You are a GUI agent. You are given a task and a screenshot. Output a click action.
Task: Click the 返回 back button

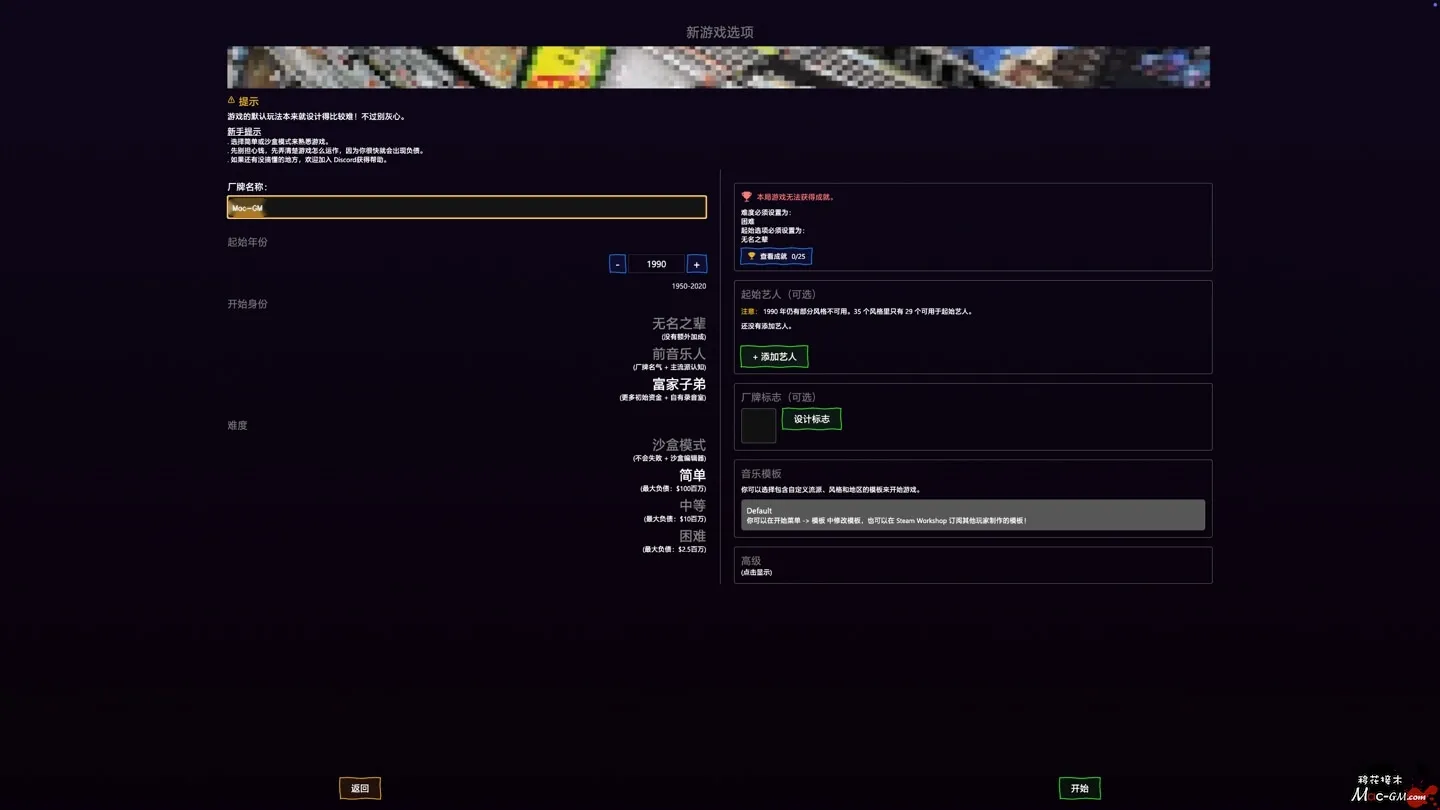pyautogui.click(x=360, y=788)
